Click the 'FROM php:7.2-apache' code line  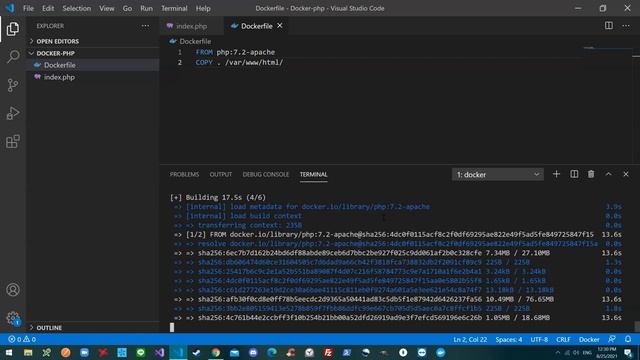point(235,52)
